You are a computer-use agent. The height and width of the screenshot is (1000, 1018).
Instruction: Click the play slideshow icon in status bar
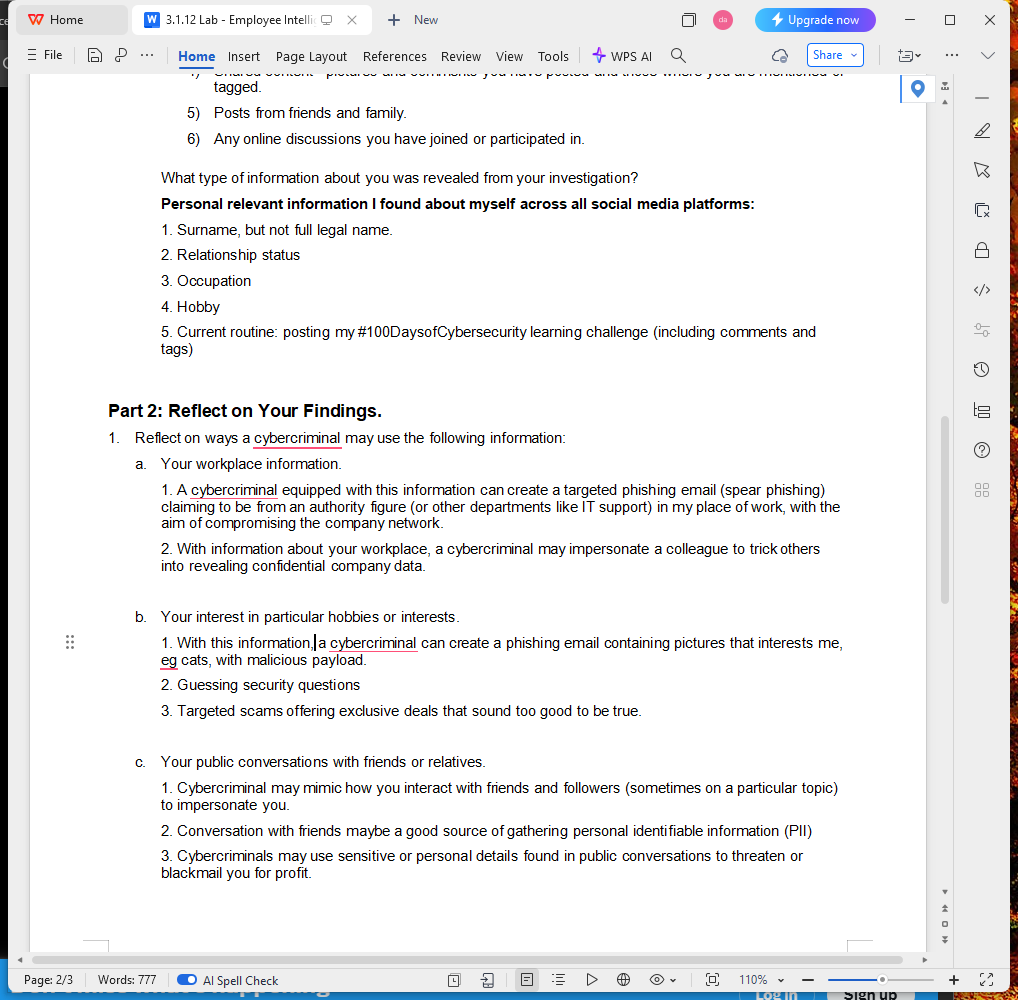591,980
